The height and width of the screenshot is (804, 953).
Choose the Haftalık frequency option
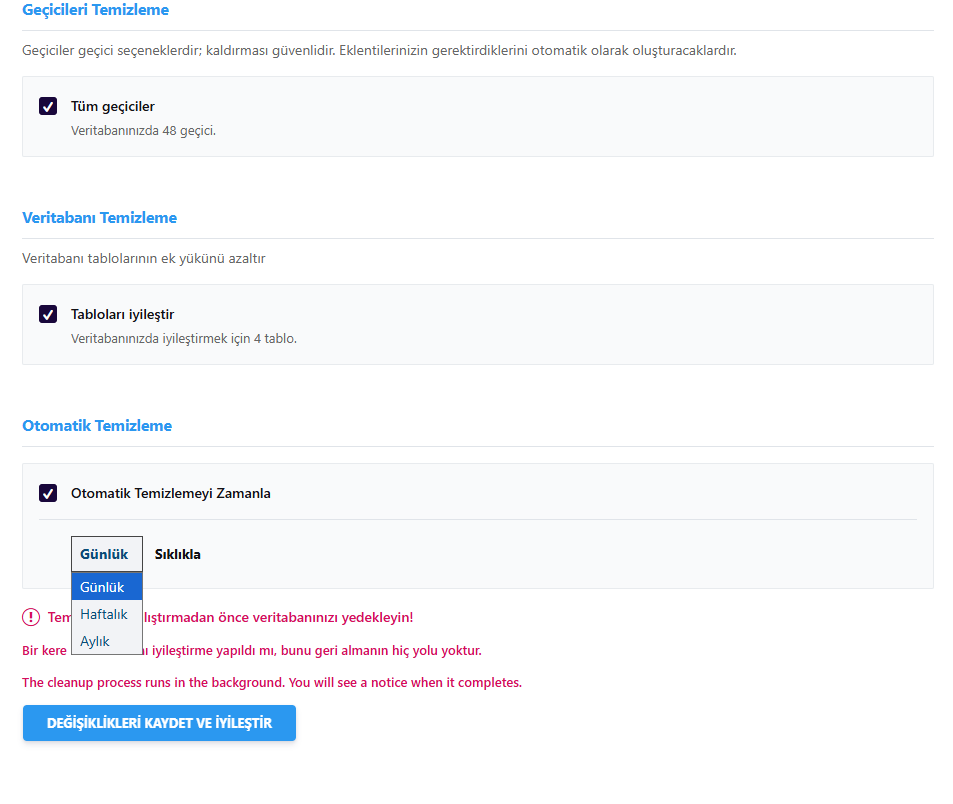coord(104,614)
